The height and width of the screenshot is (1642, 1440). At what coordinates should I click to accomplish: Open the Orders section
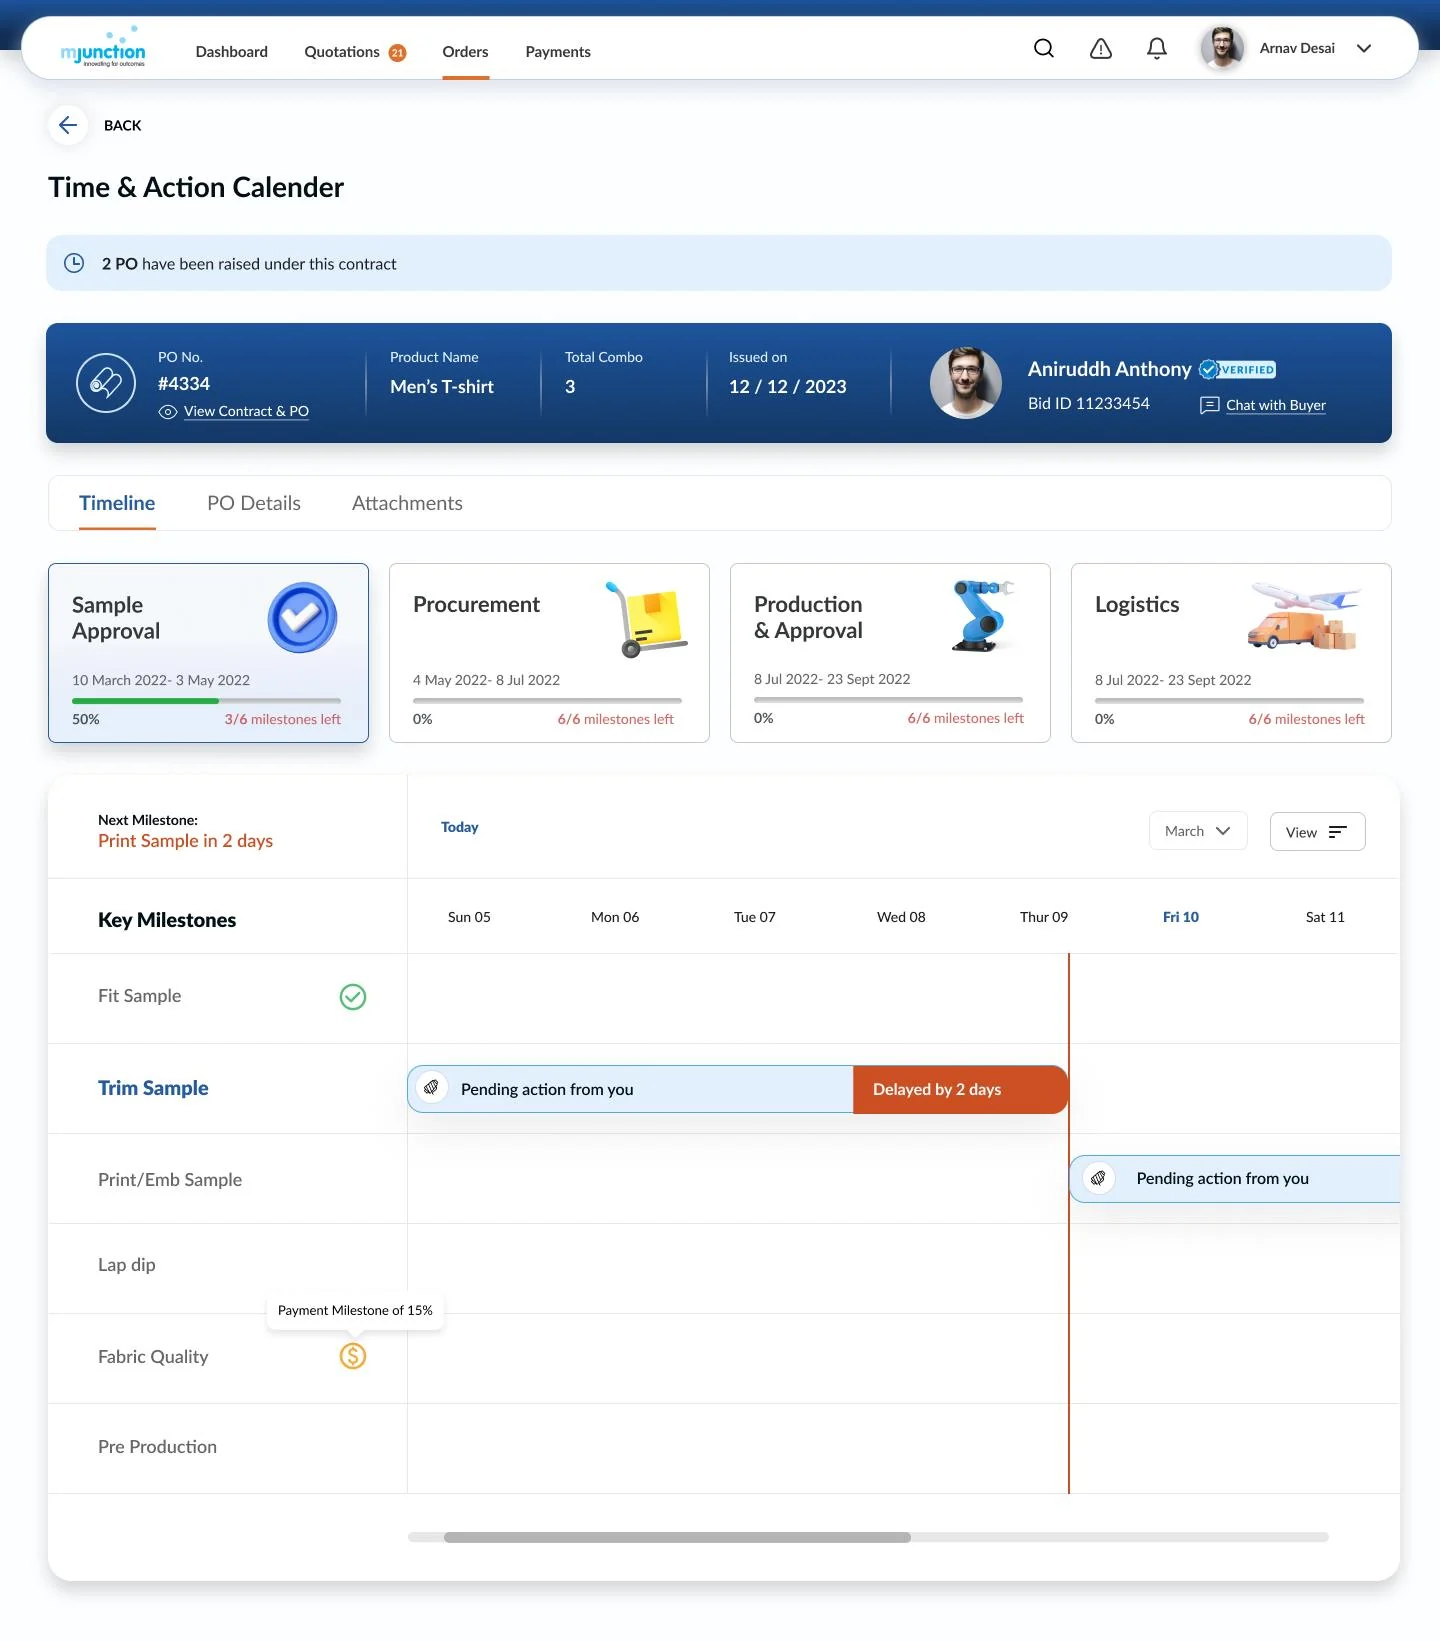pyautogui.click(x=465, y=52)
